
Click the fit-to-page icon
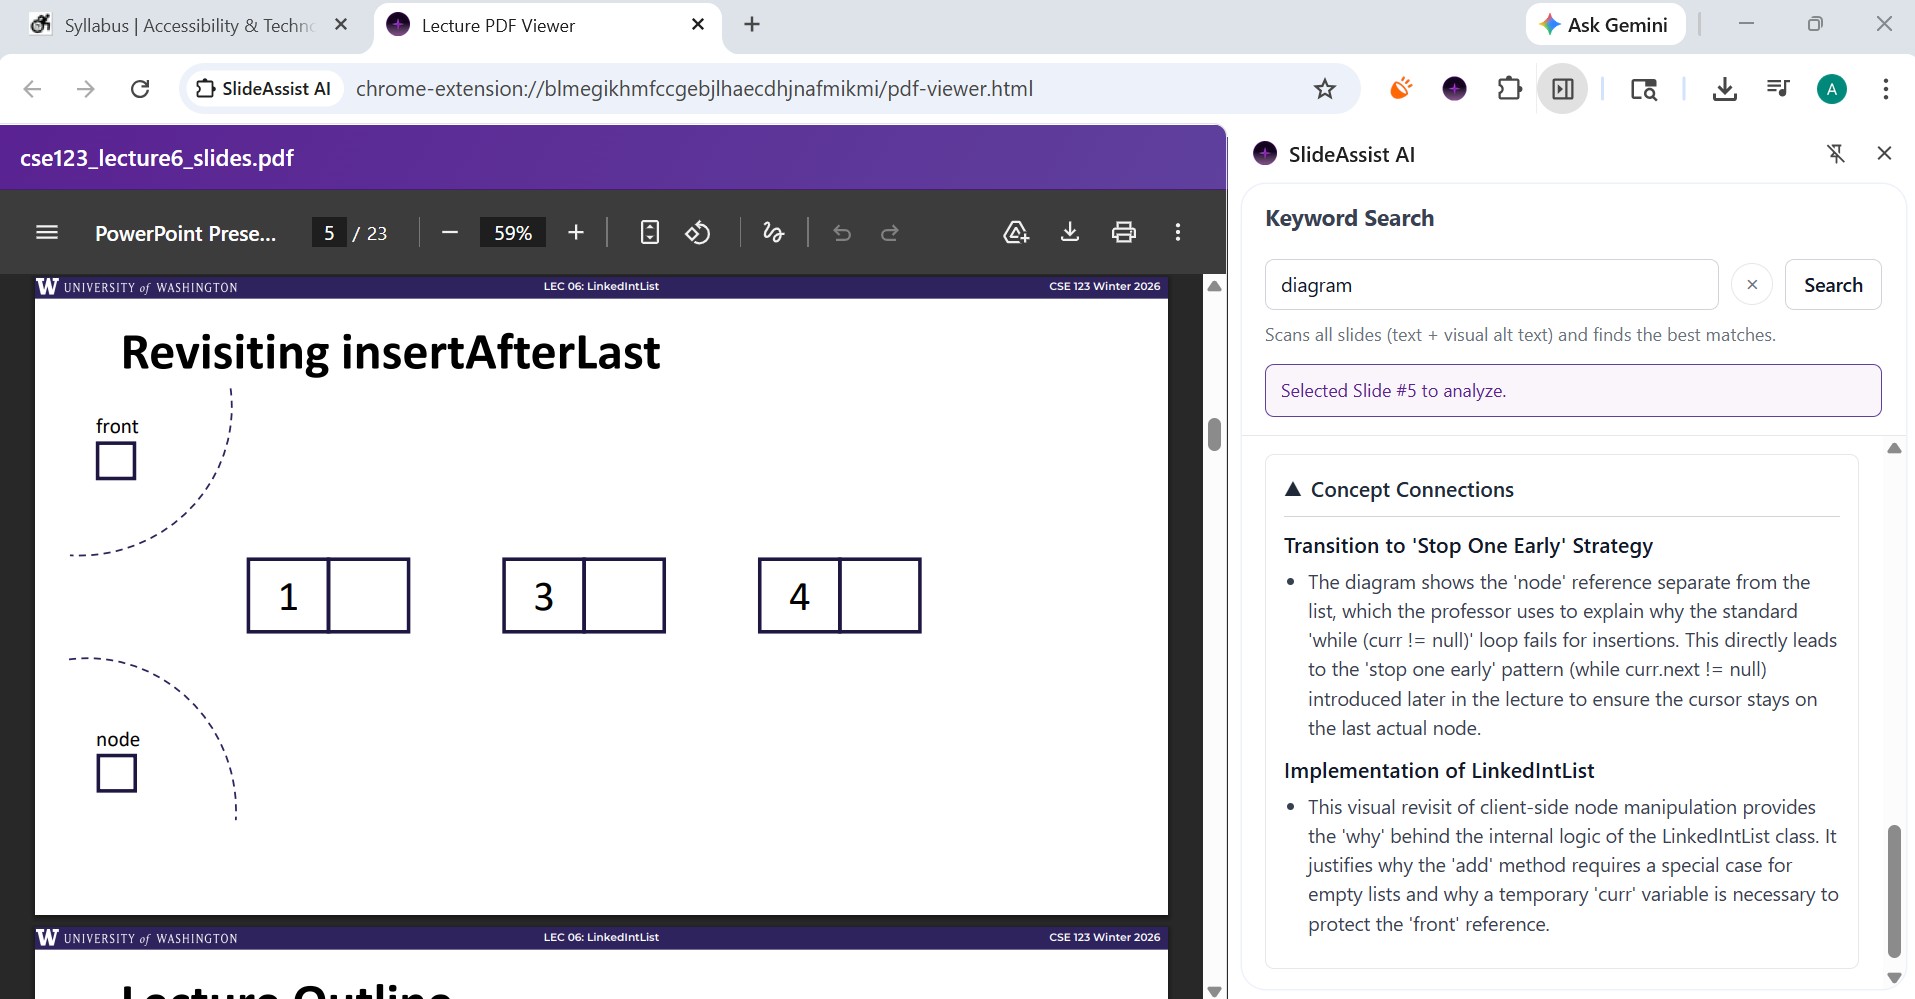(x=649, y=232)
